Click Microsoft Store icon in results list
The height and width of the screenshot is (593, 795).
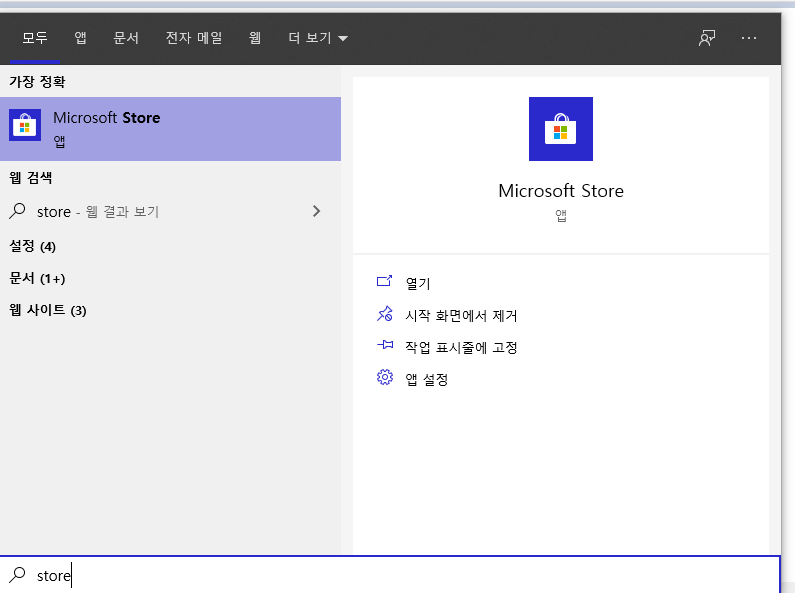(25, 125)
